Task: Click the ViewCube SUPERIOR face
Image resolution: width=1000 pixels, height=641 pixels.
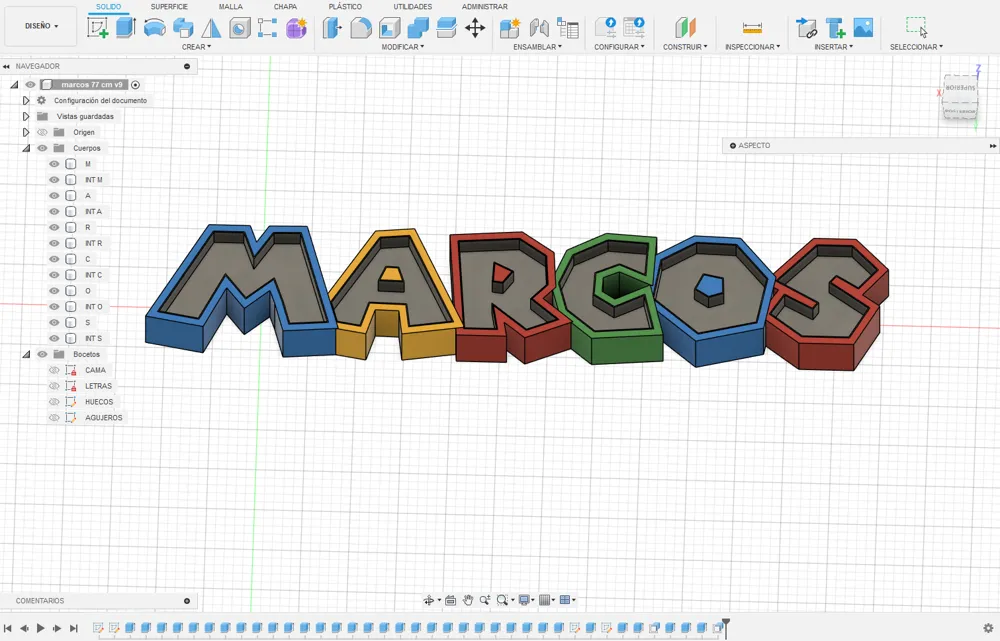Action: pyautogui.click(x=960, y=87)
